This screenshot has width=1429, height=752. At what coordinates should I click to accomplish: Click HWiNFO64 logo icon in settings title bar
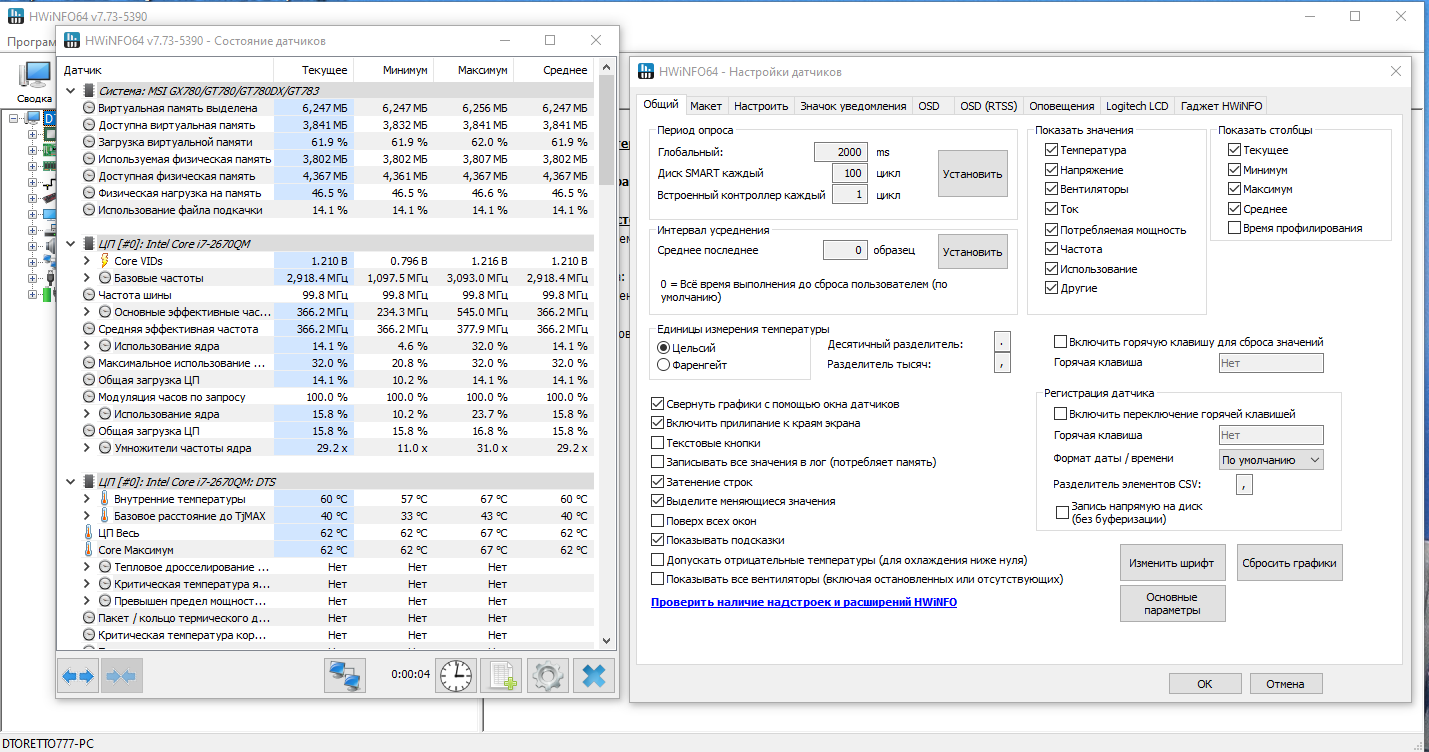click(x=647, y=72)
